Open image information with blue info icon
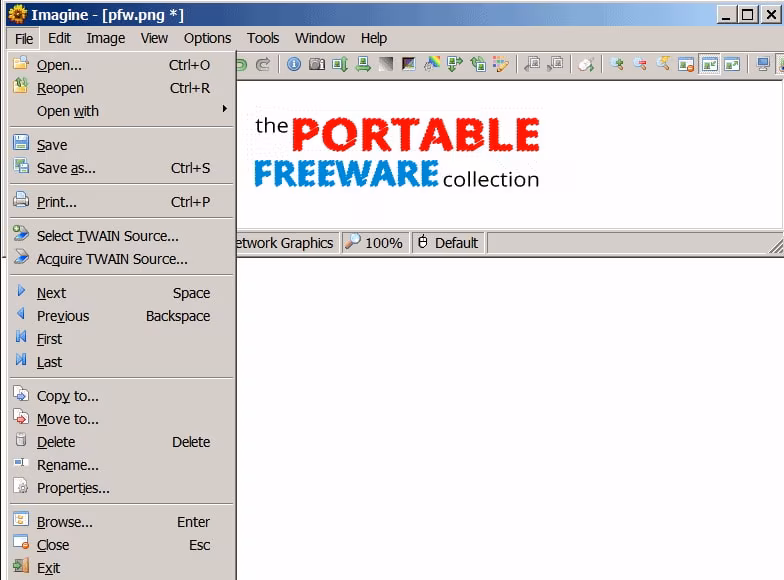 tap(294, 64)
